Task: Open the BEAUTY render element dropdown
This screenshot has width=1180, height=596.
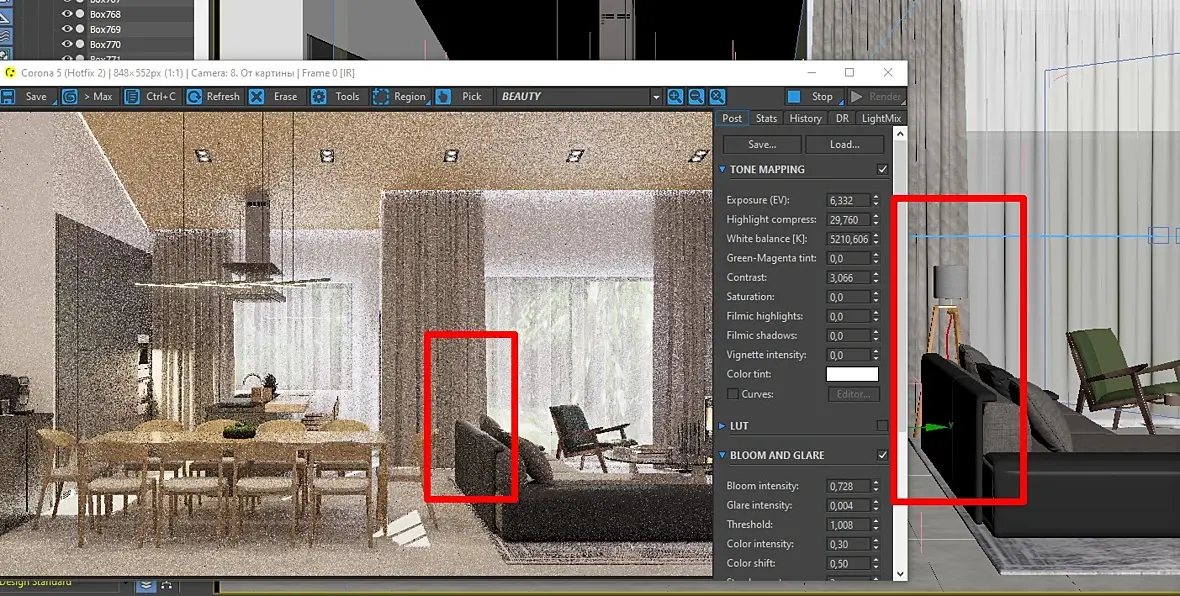Action: (655, 96)
